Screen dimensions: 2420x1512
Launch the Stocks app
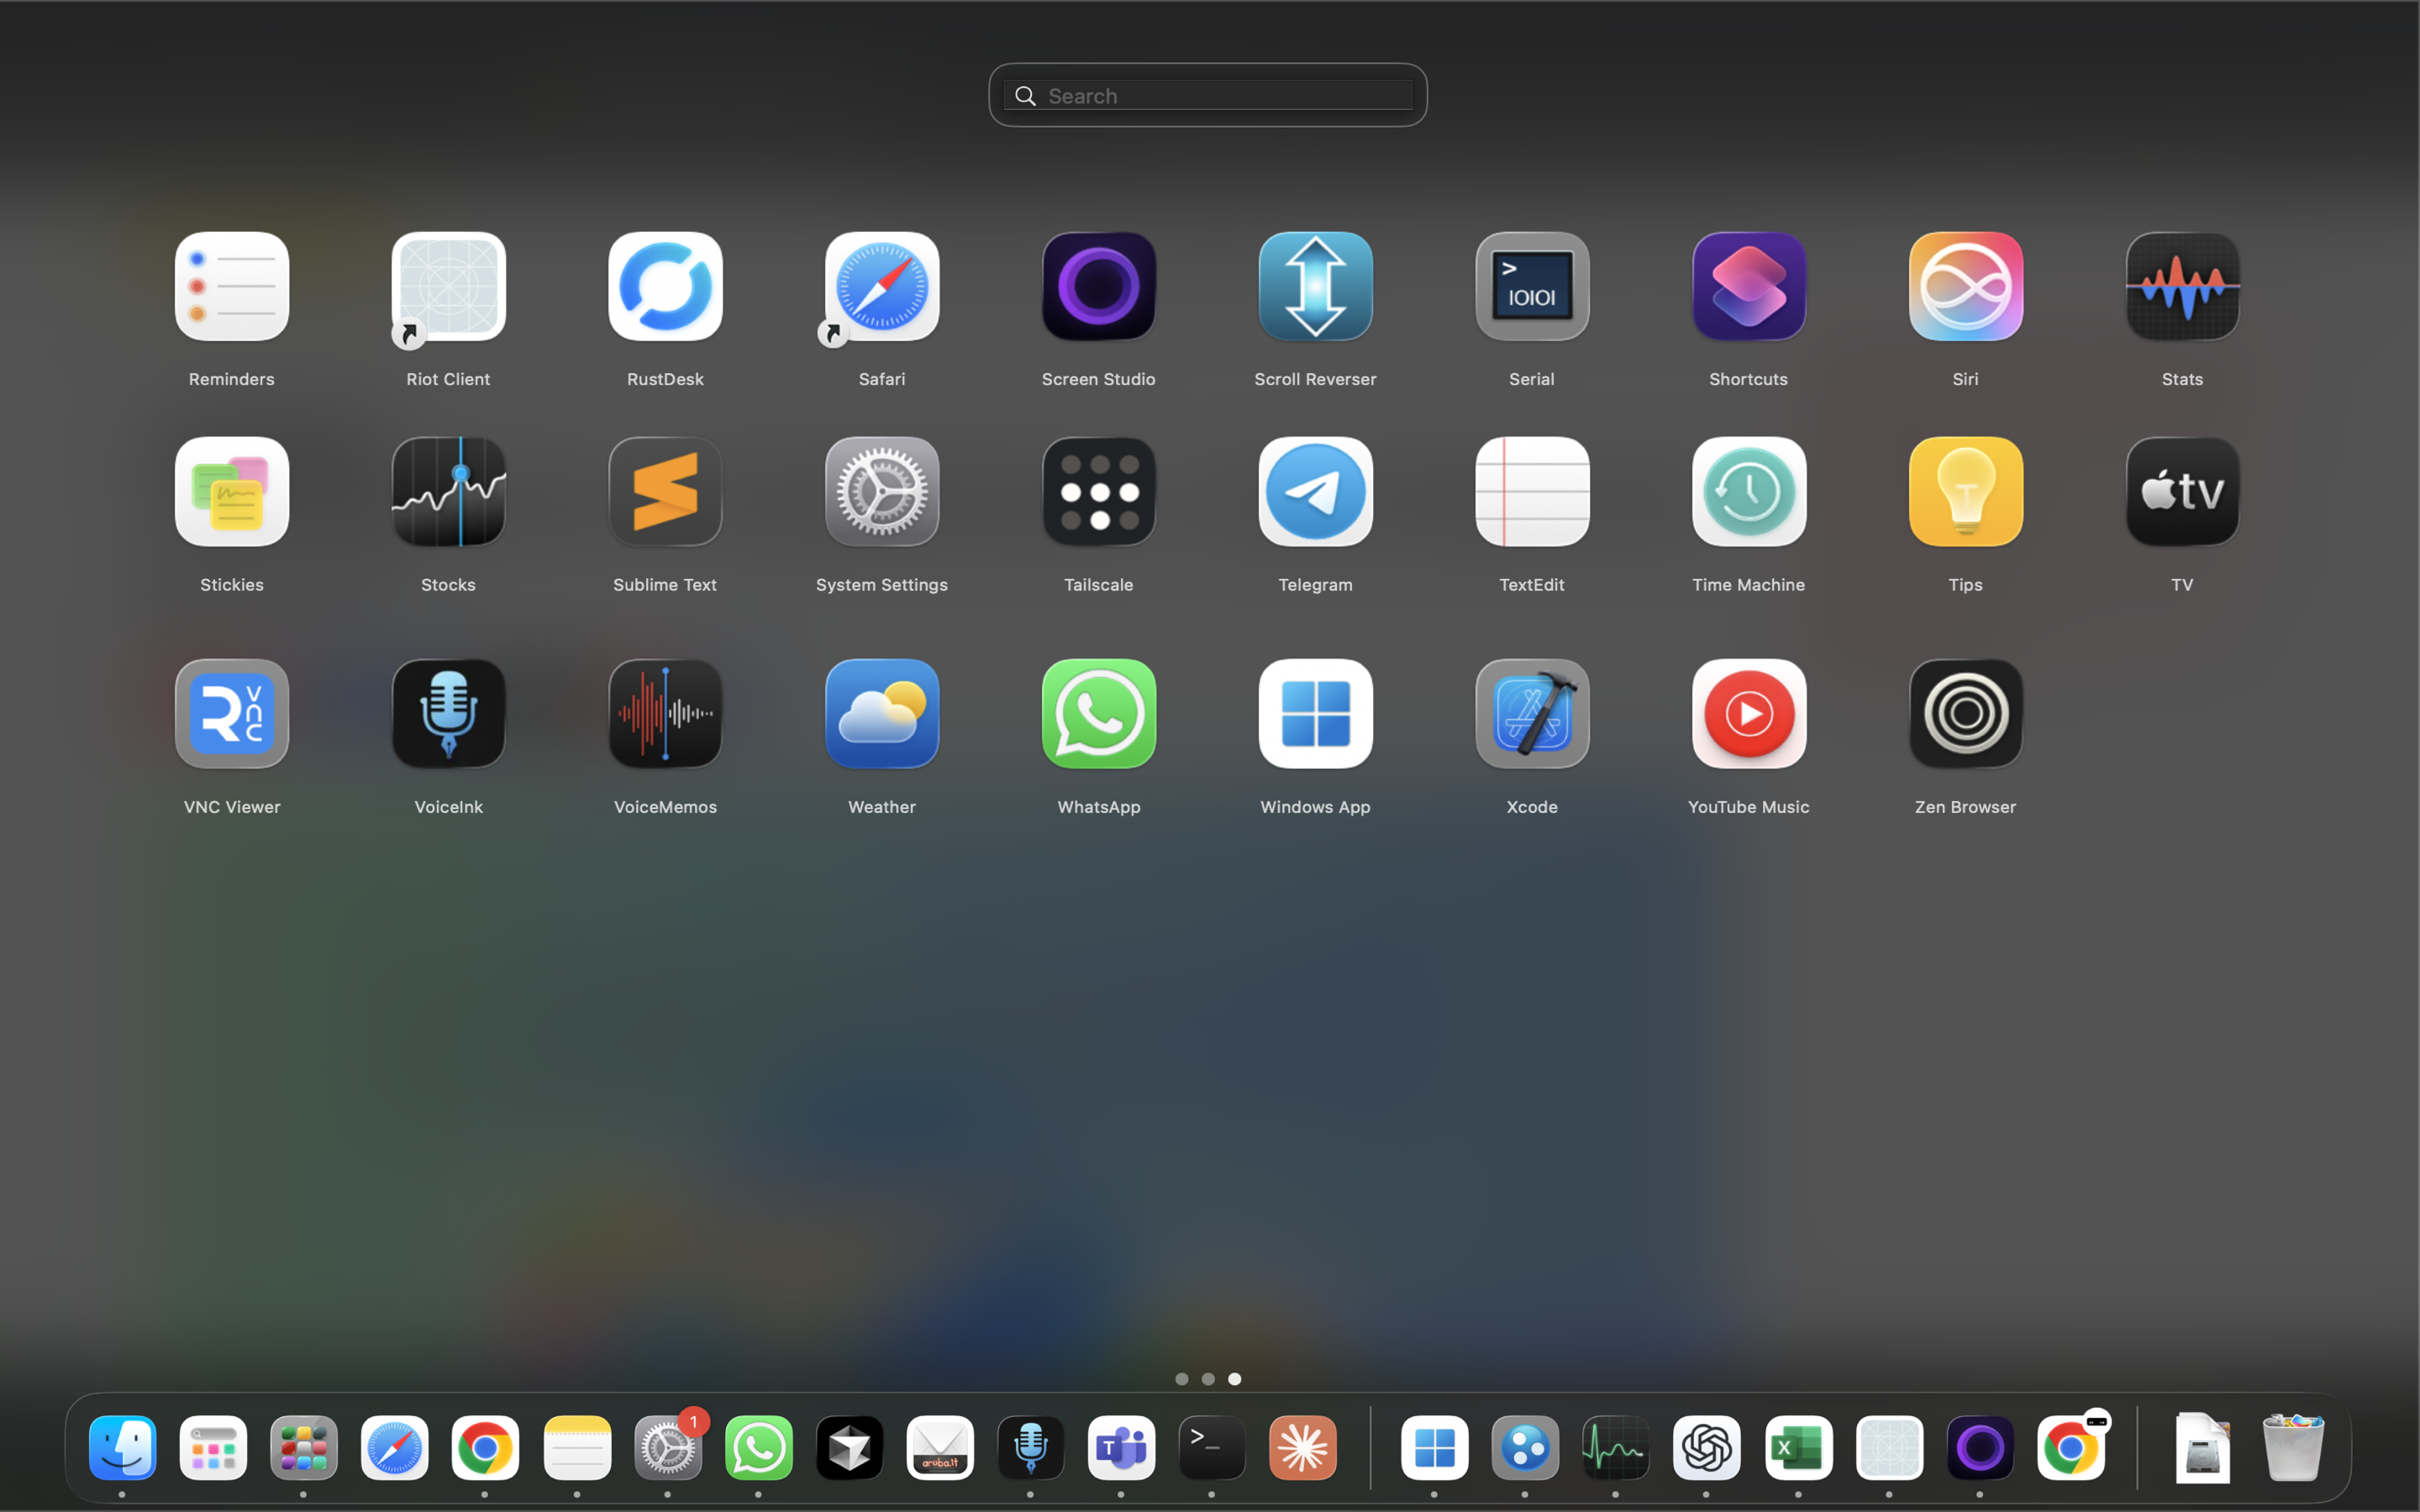[448, 492]
